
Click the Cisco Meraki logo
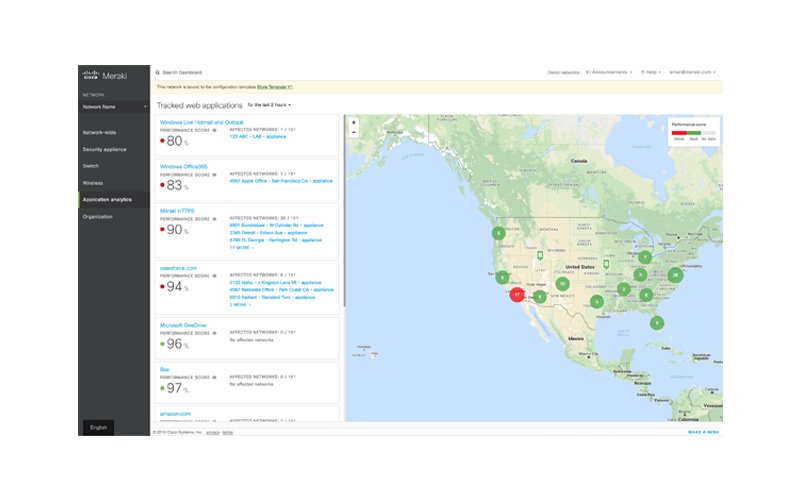point(105,76)
